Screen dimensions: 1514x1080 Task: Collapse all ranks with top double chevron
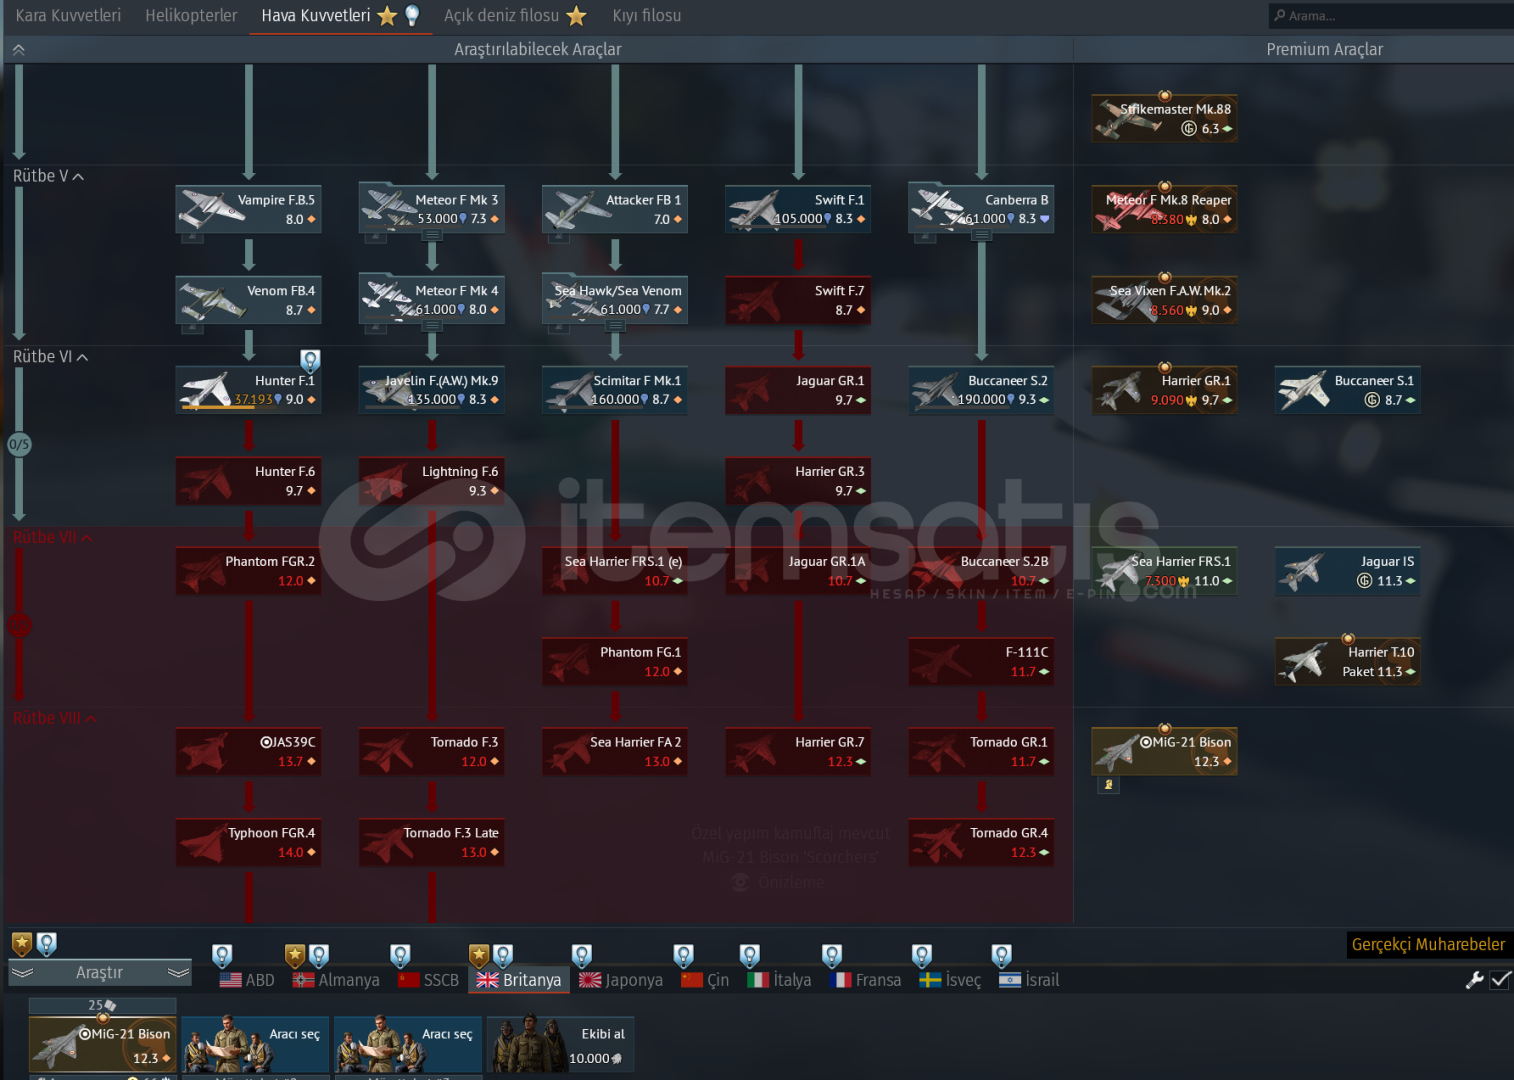pos(18,49)
